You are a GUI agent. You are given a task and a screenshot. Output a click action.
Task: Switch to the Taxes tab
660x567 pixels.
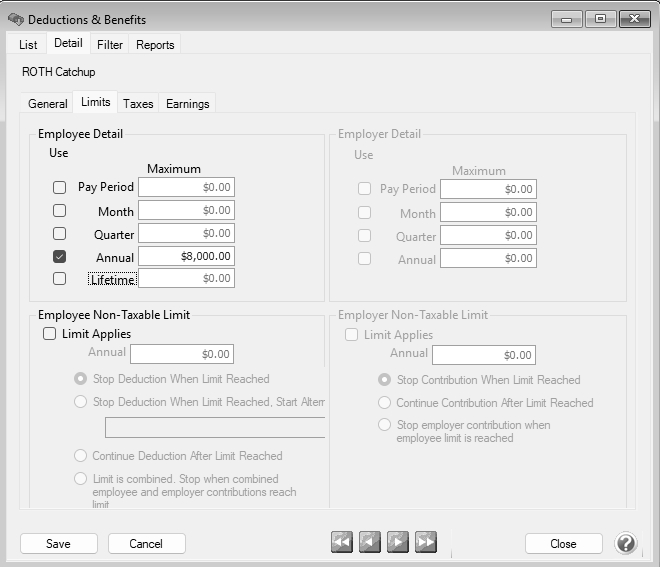pyautogui.click(x=138, y=104)
